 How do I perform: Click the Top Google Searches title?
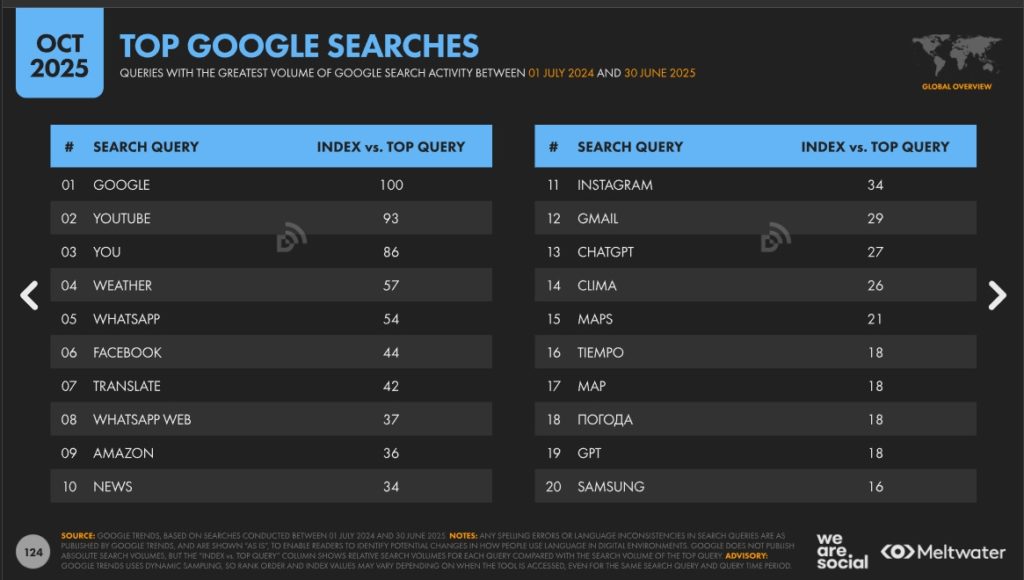pos(299,45)
